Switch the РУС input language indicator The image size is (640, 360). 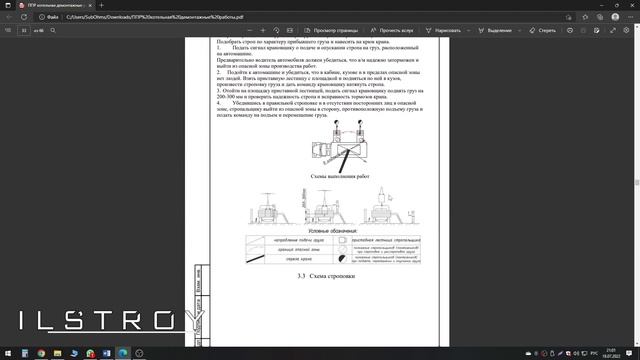click(x=594, y=353)
